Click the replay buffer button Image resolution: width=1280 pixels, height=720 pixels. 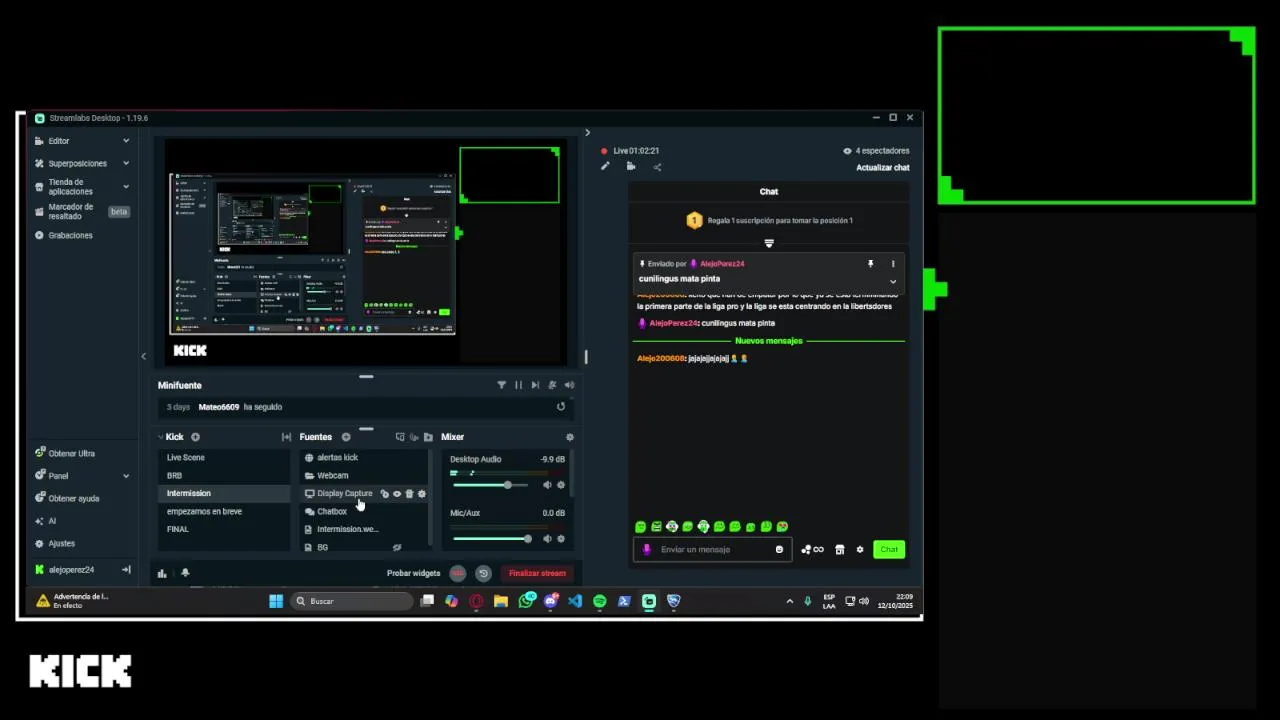pyautogui.click(x=483, y=573)
